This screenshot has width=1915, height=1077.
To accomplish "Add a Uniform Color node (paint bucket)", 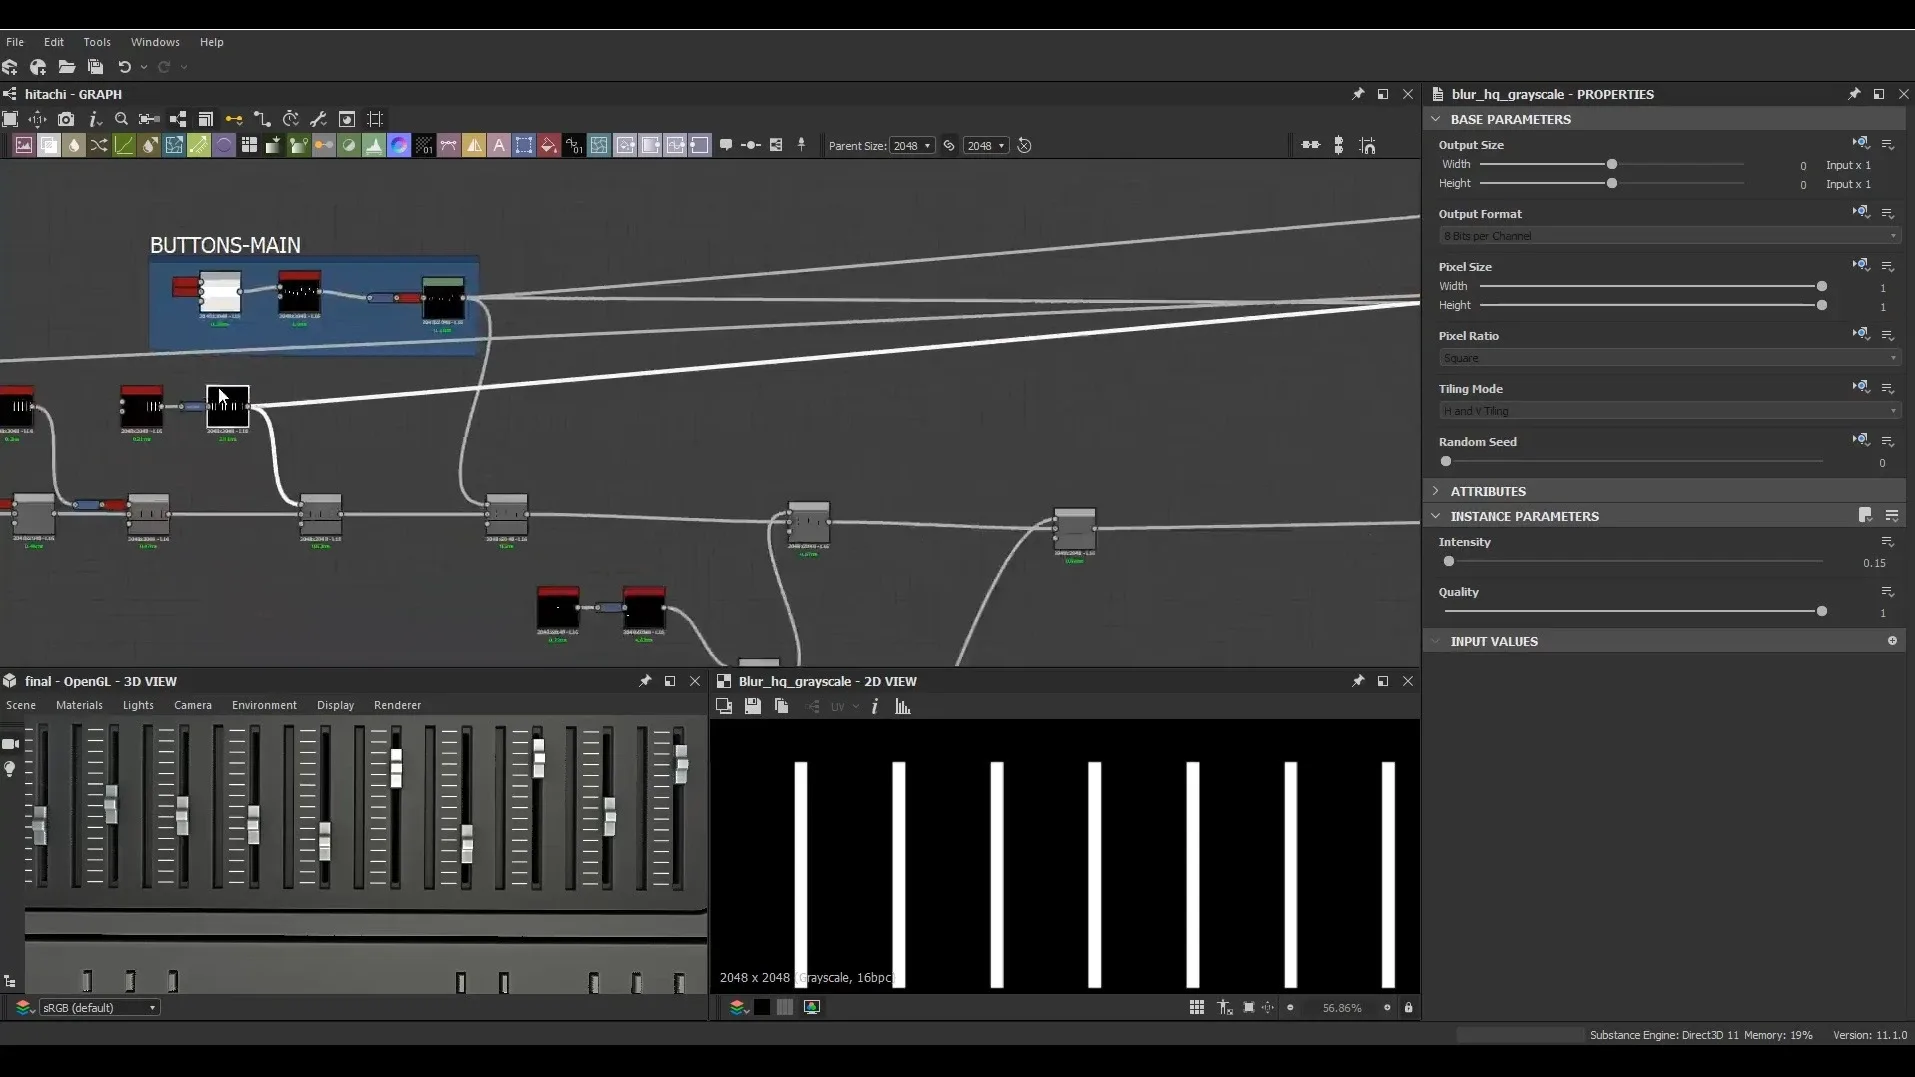I will click(548, 146).
